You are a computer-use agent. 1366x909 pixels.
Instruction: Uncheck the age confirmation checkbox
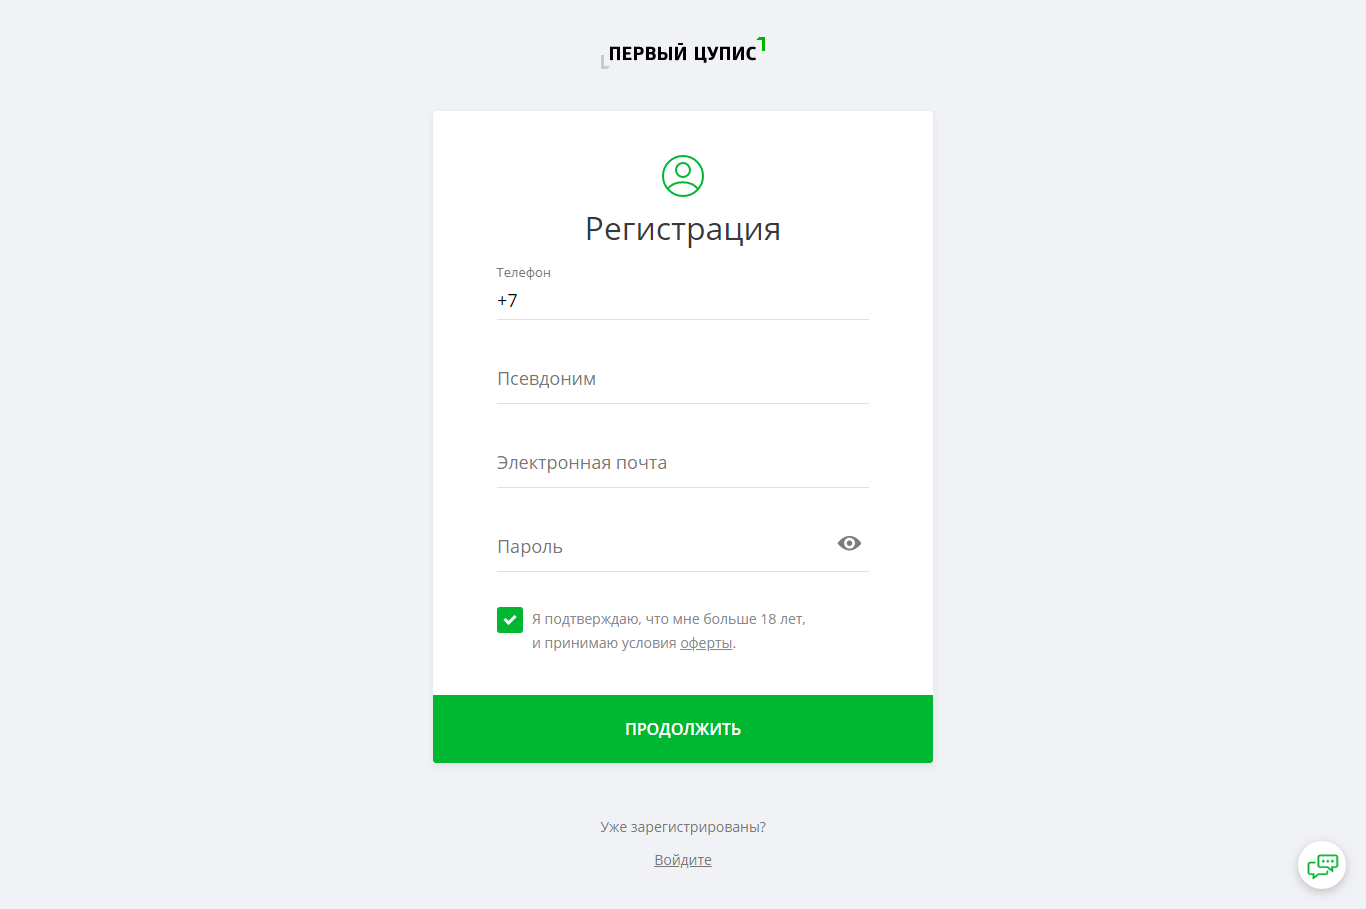510,620
